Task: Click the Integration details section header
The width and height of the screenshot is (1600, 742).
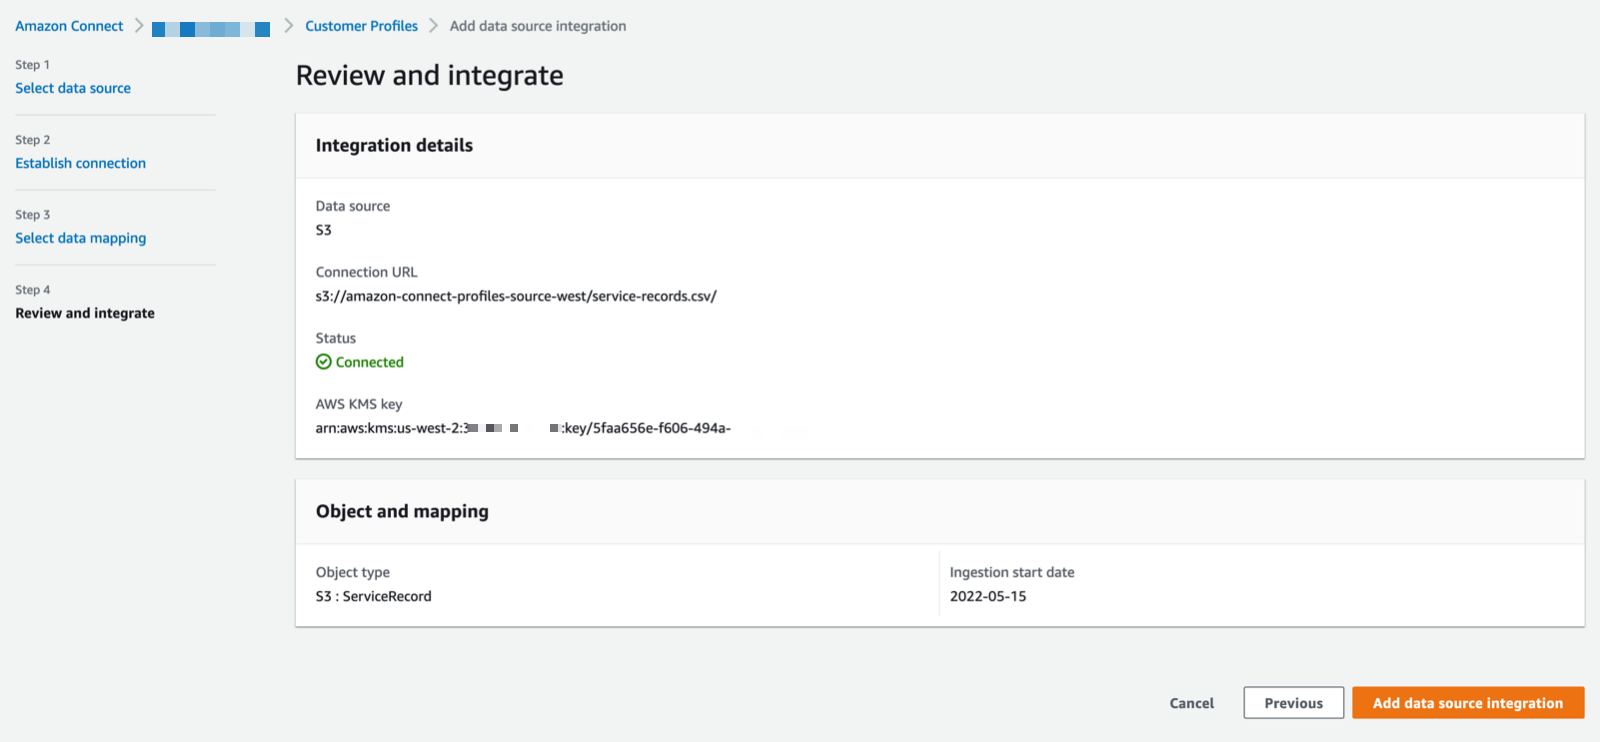Action: tap(394, 145)
